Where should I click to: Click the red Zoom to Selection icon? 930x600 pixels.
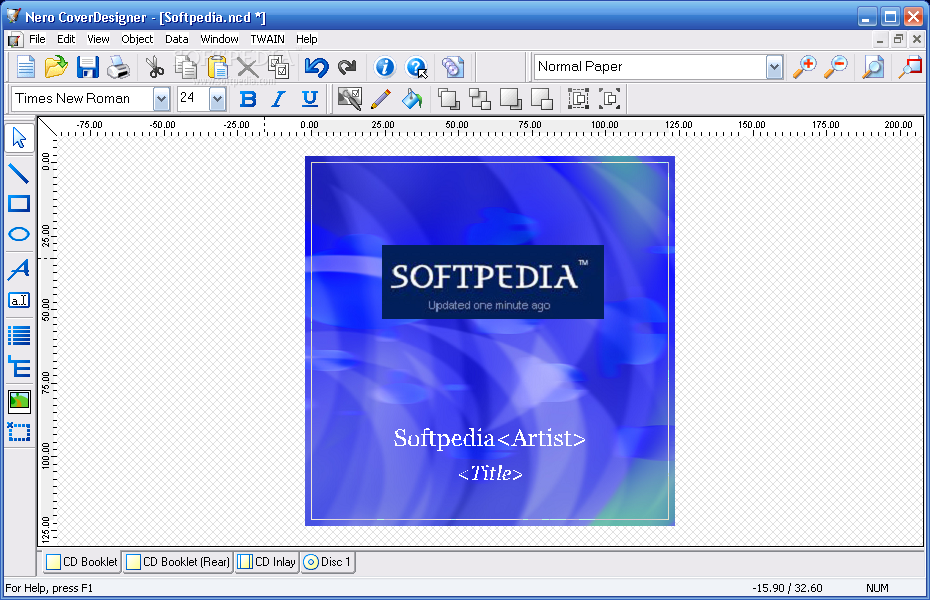tap(910, 67)
